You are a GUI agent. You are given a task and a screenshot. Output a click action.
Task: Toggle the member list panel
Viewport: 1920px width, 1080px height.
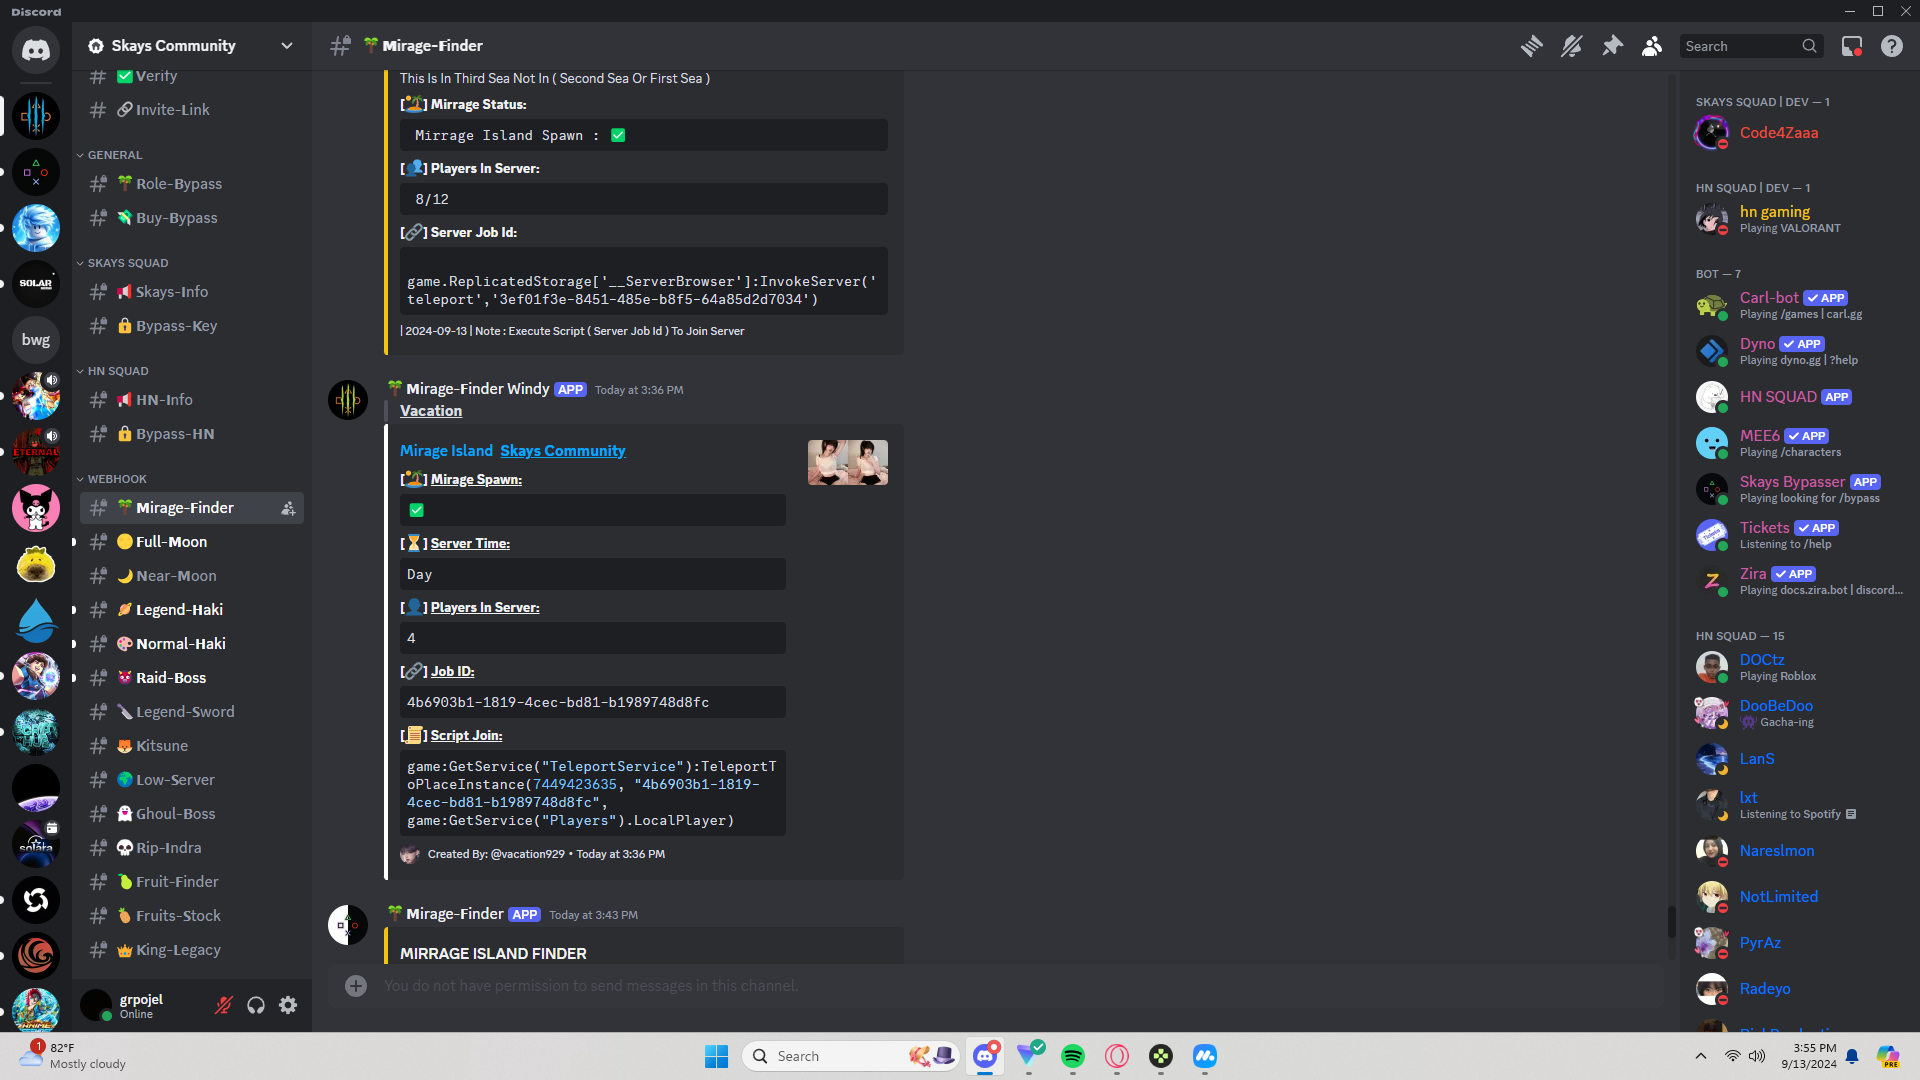pos(1652,46)
